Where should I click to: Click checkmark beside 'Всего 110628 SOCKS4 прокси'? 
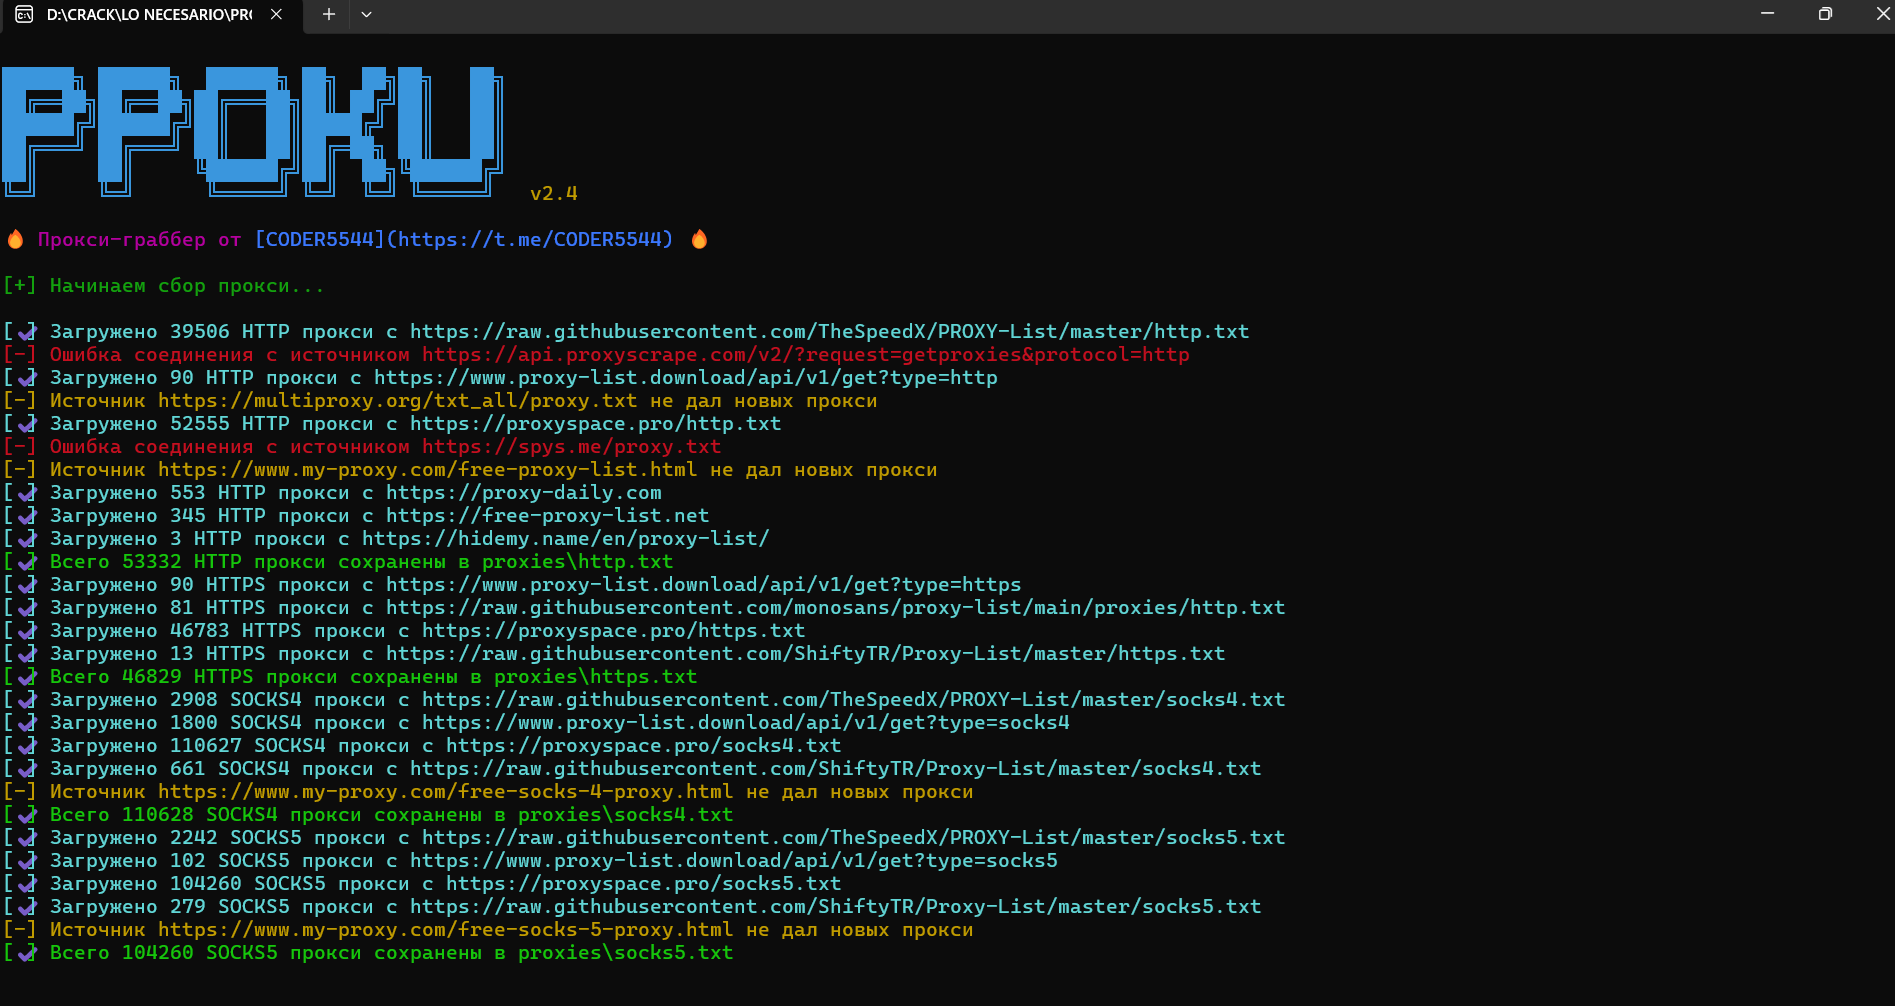(x=27, y=814)
